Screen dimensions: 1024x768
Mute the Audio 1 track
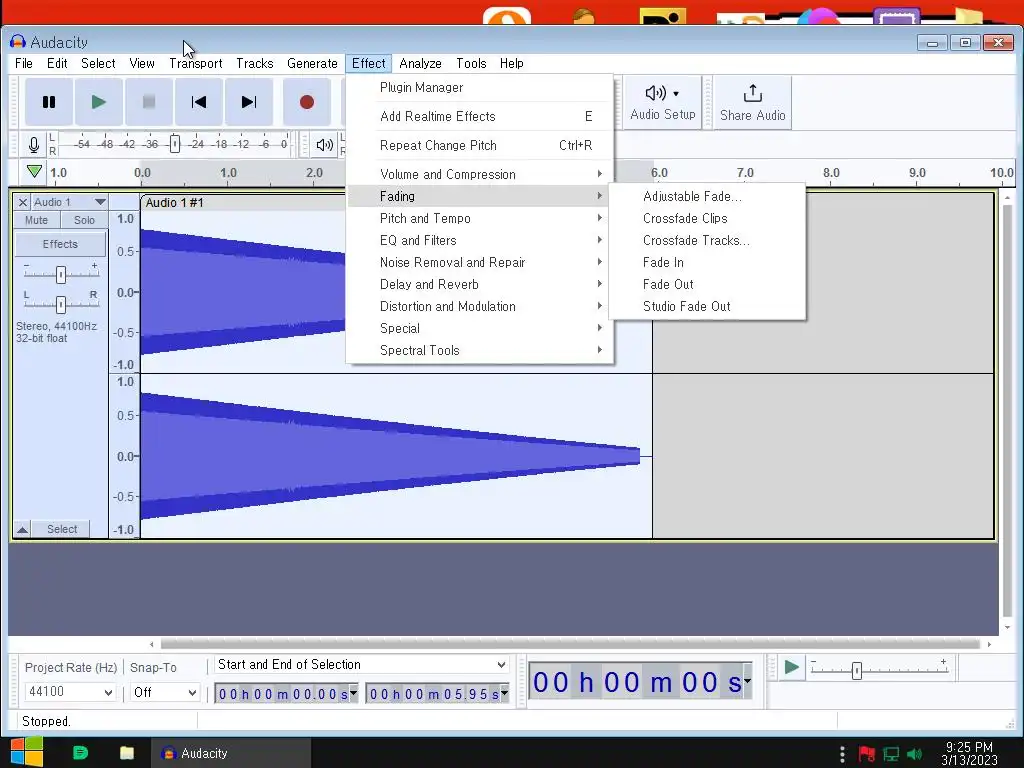click(37, 221)
